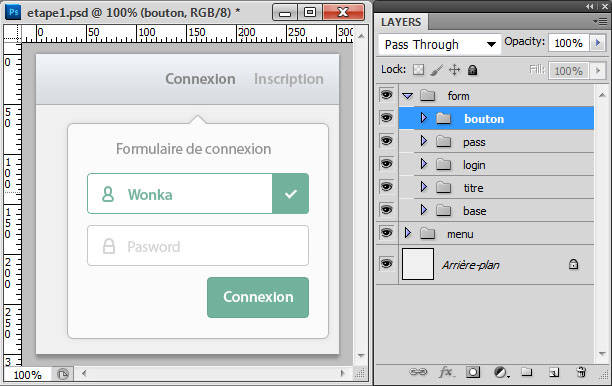Image resolution: width=612 pixels, height=386 pixels.
Task: Expand the login group
Action: 423,164
